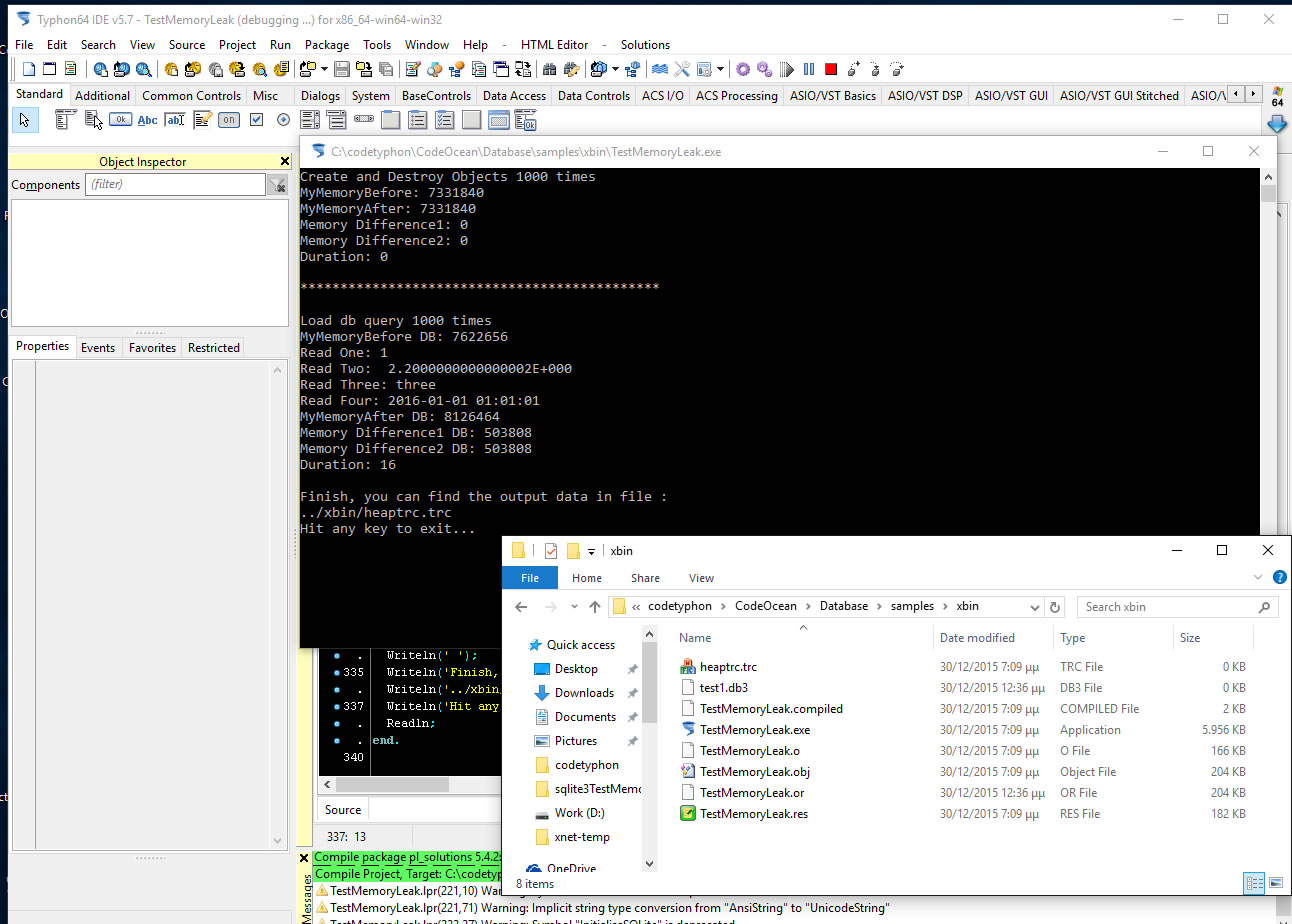1292x924 pixels.
Task: Click Explorer up one level arrow
Action: [x=595, y=607]
